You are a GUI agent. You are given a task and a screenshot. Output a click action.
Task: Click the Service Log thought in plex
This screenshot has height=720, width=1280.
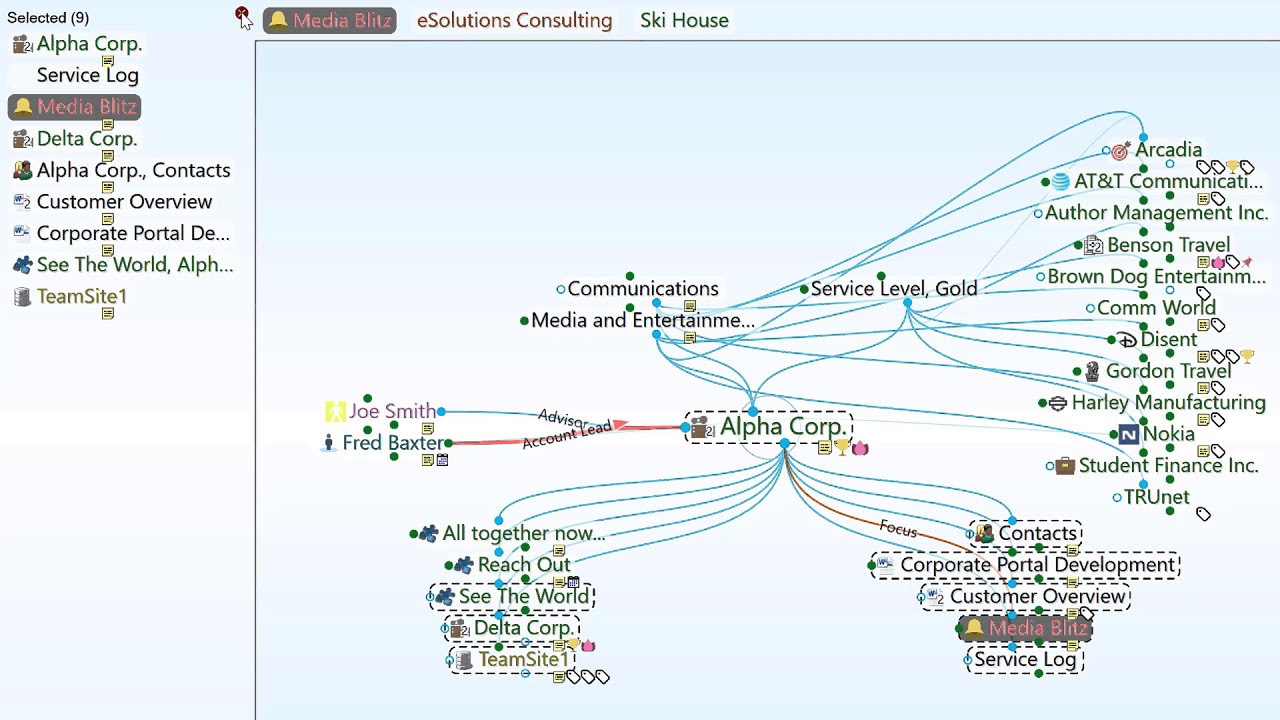click(1026, 660)
